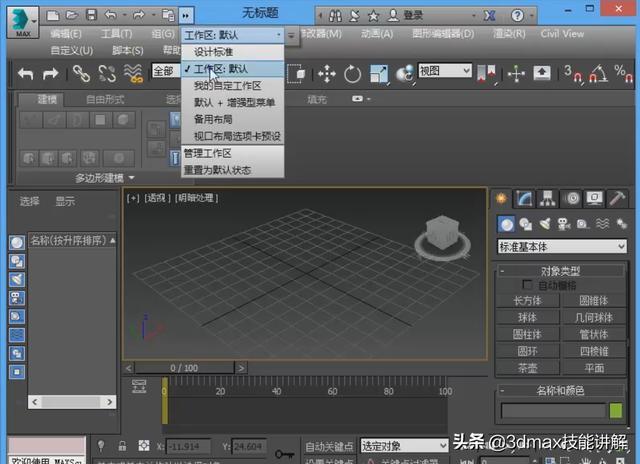Click the 茶壶 teapot button
The width and height of the screenshot is (640, 464).
pyautogui.click(x=526, y=367)
